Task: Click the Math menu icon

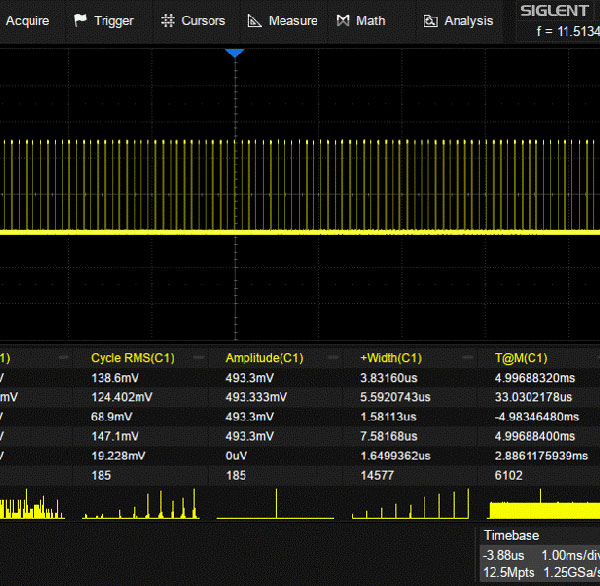Action: pos(343,21)
